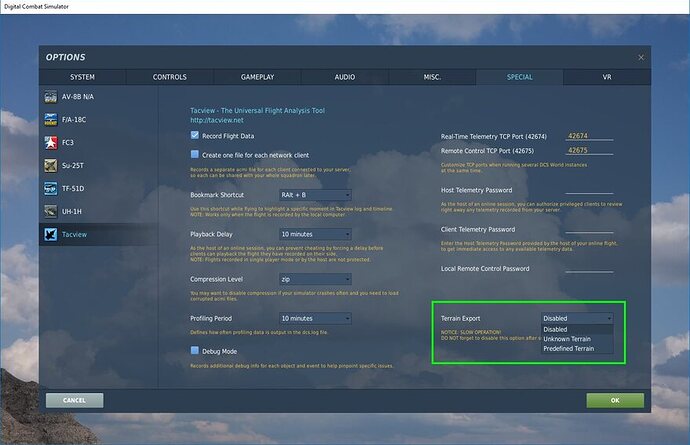690x445 pixels.
Task: Switch to the SYSTEM tab
Action: 82,77
